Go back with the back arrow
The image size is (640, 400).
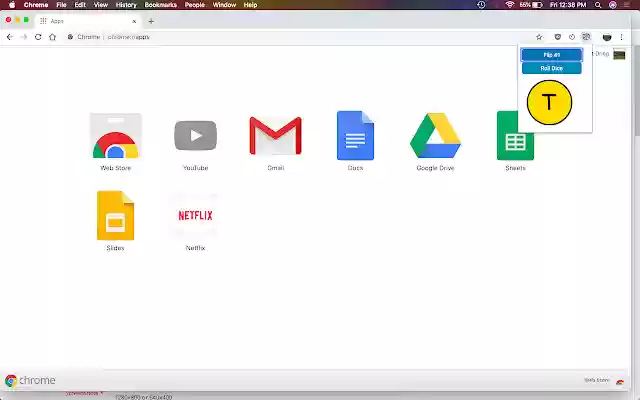10,37
